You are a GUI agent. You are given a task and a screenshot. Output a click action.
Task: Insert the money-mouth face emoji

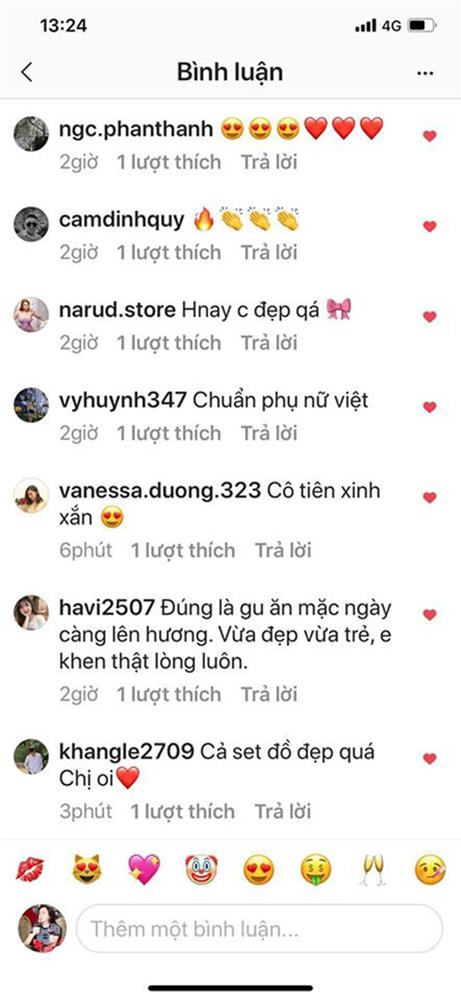pyautogui.click(x=316, y=869)
